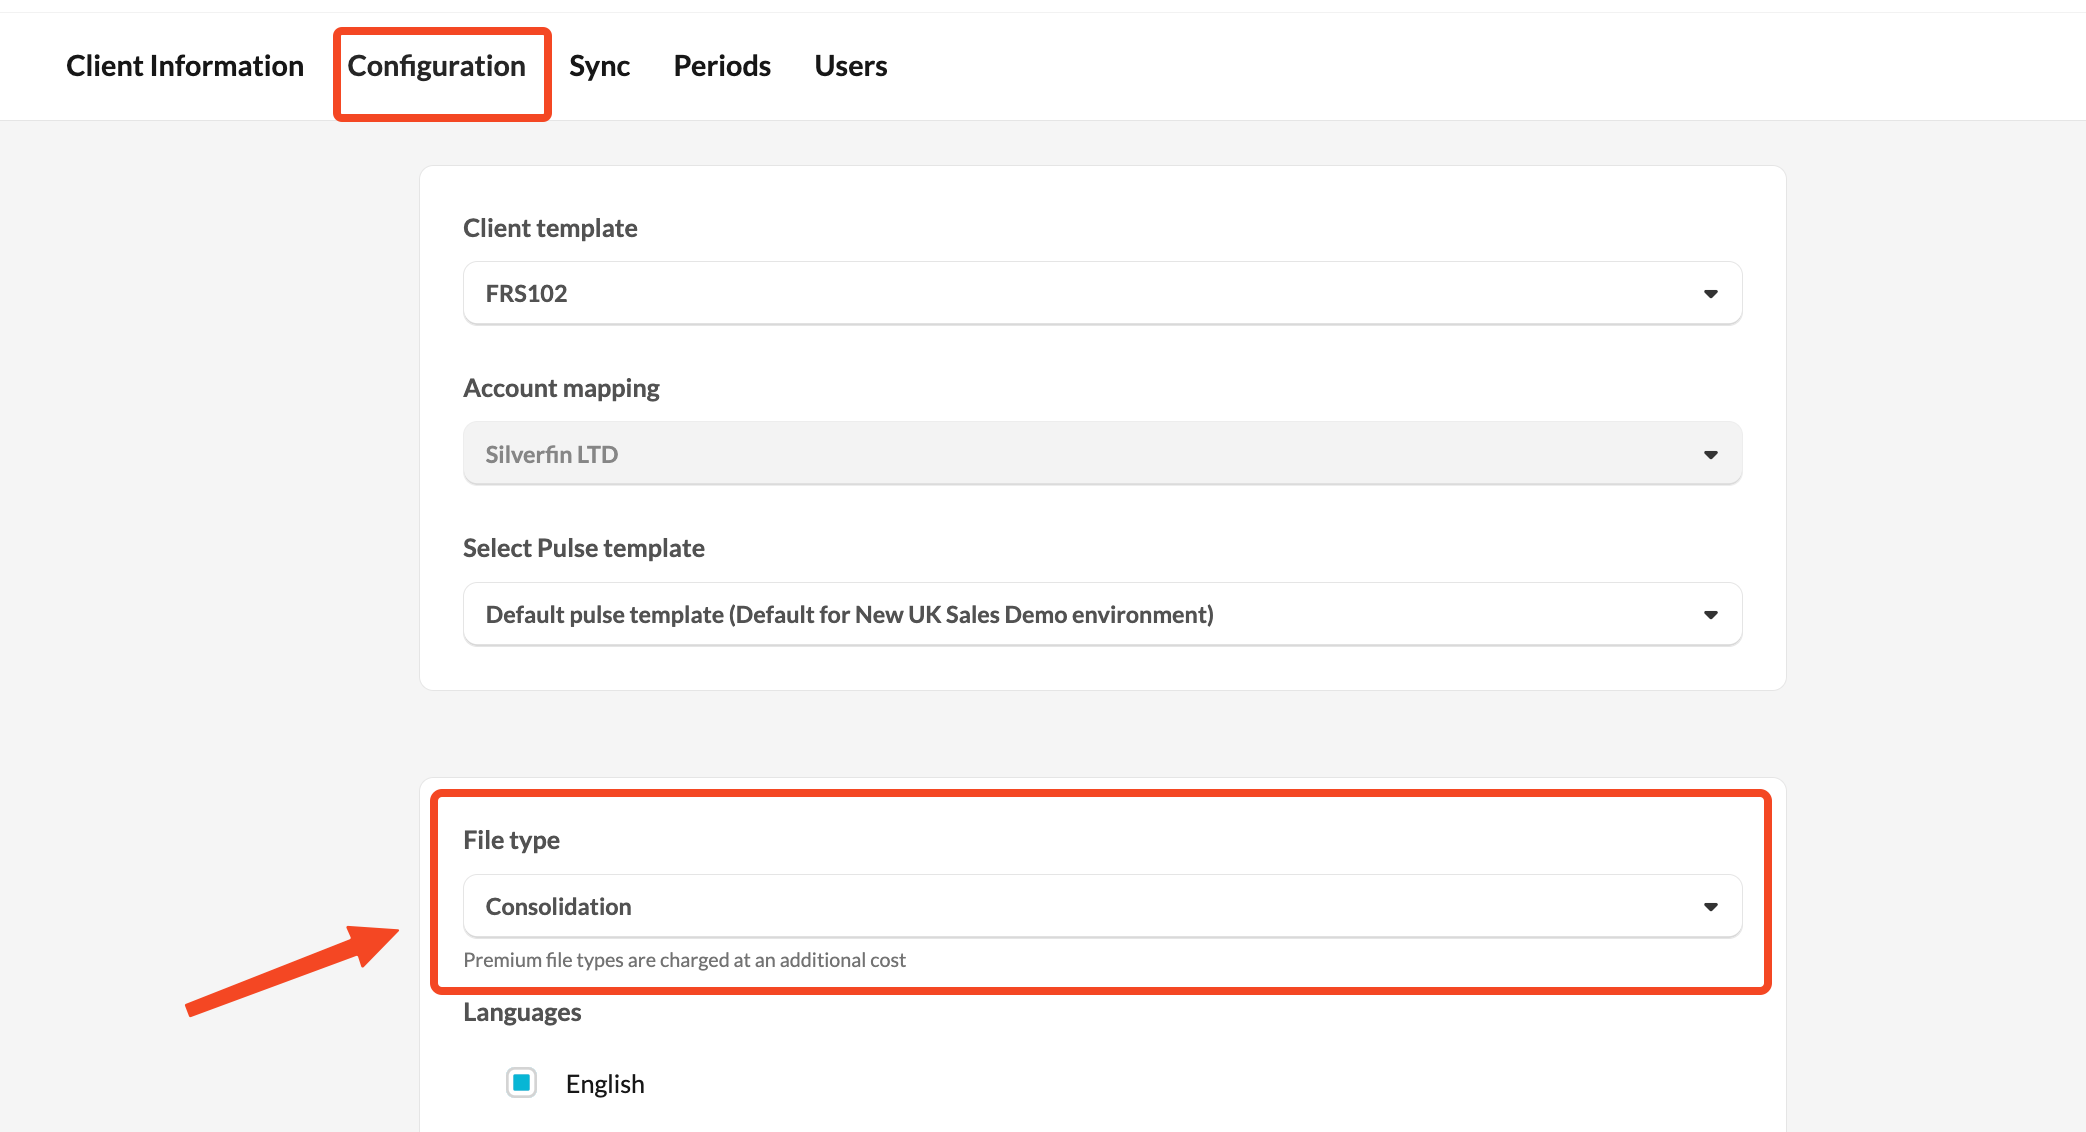
Task: Toggle the English language checkbox
Action: pos(521,1083)
